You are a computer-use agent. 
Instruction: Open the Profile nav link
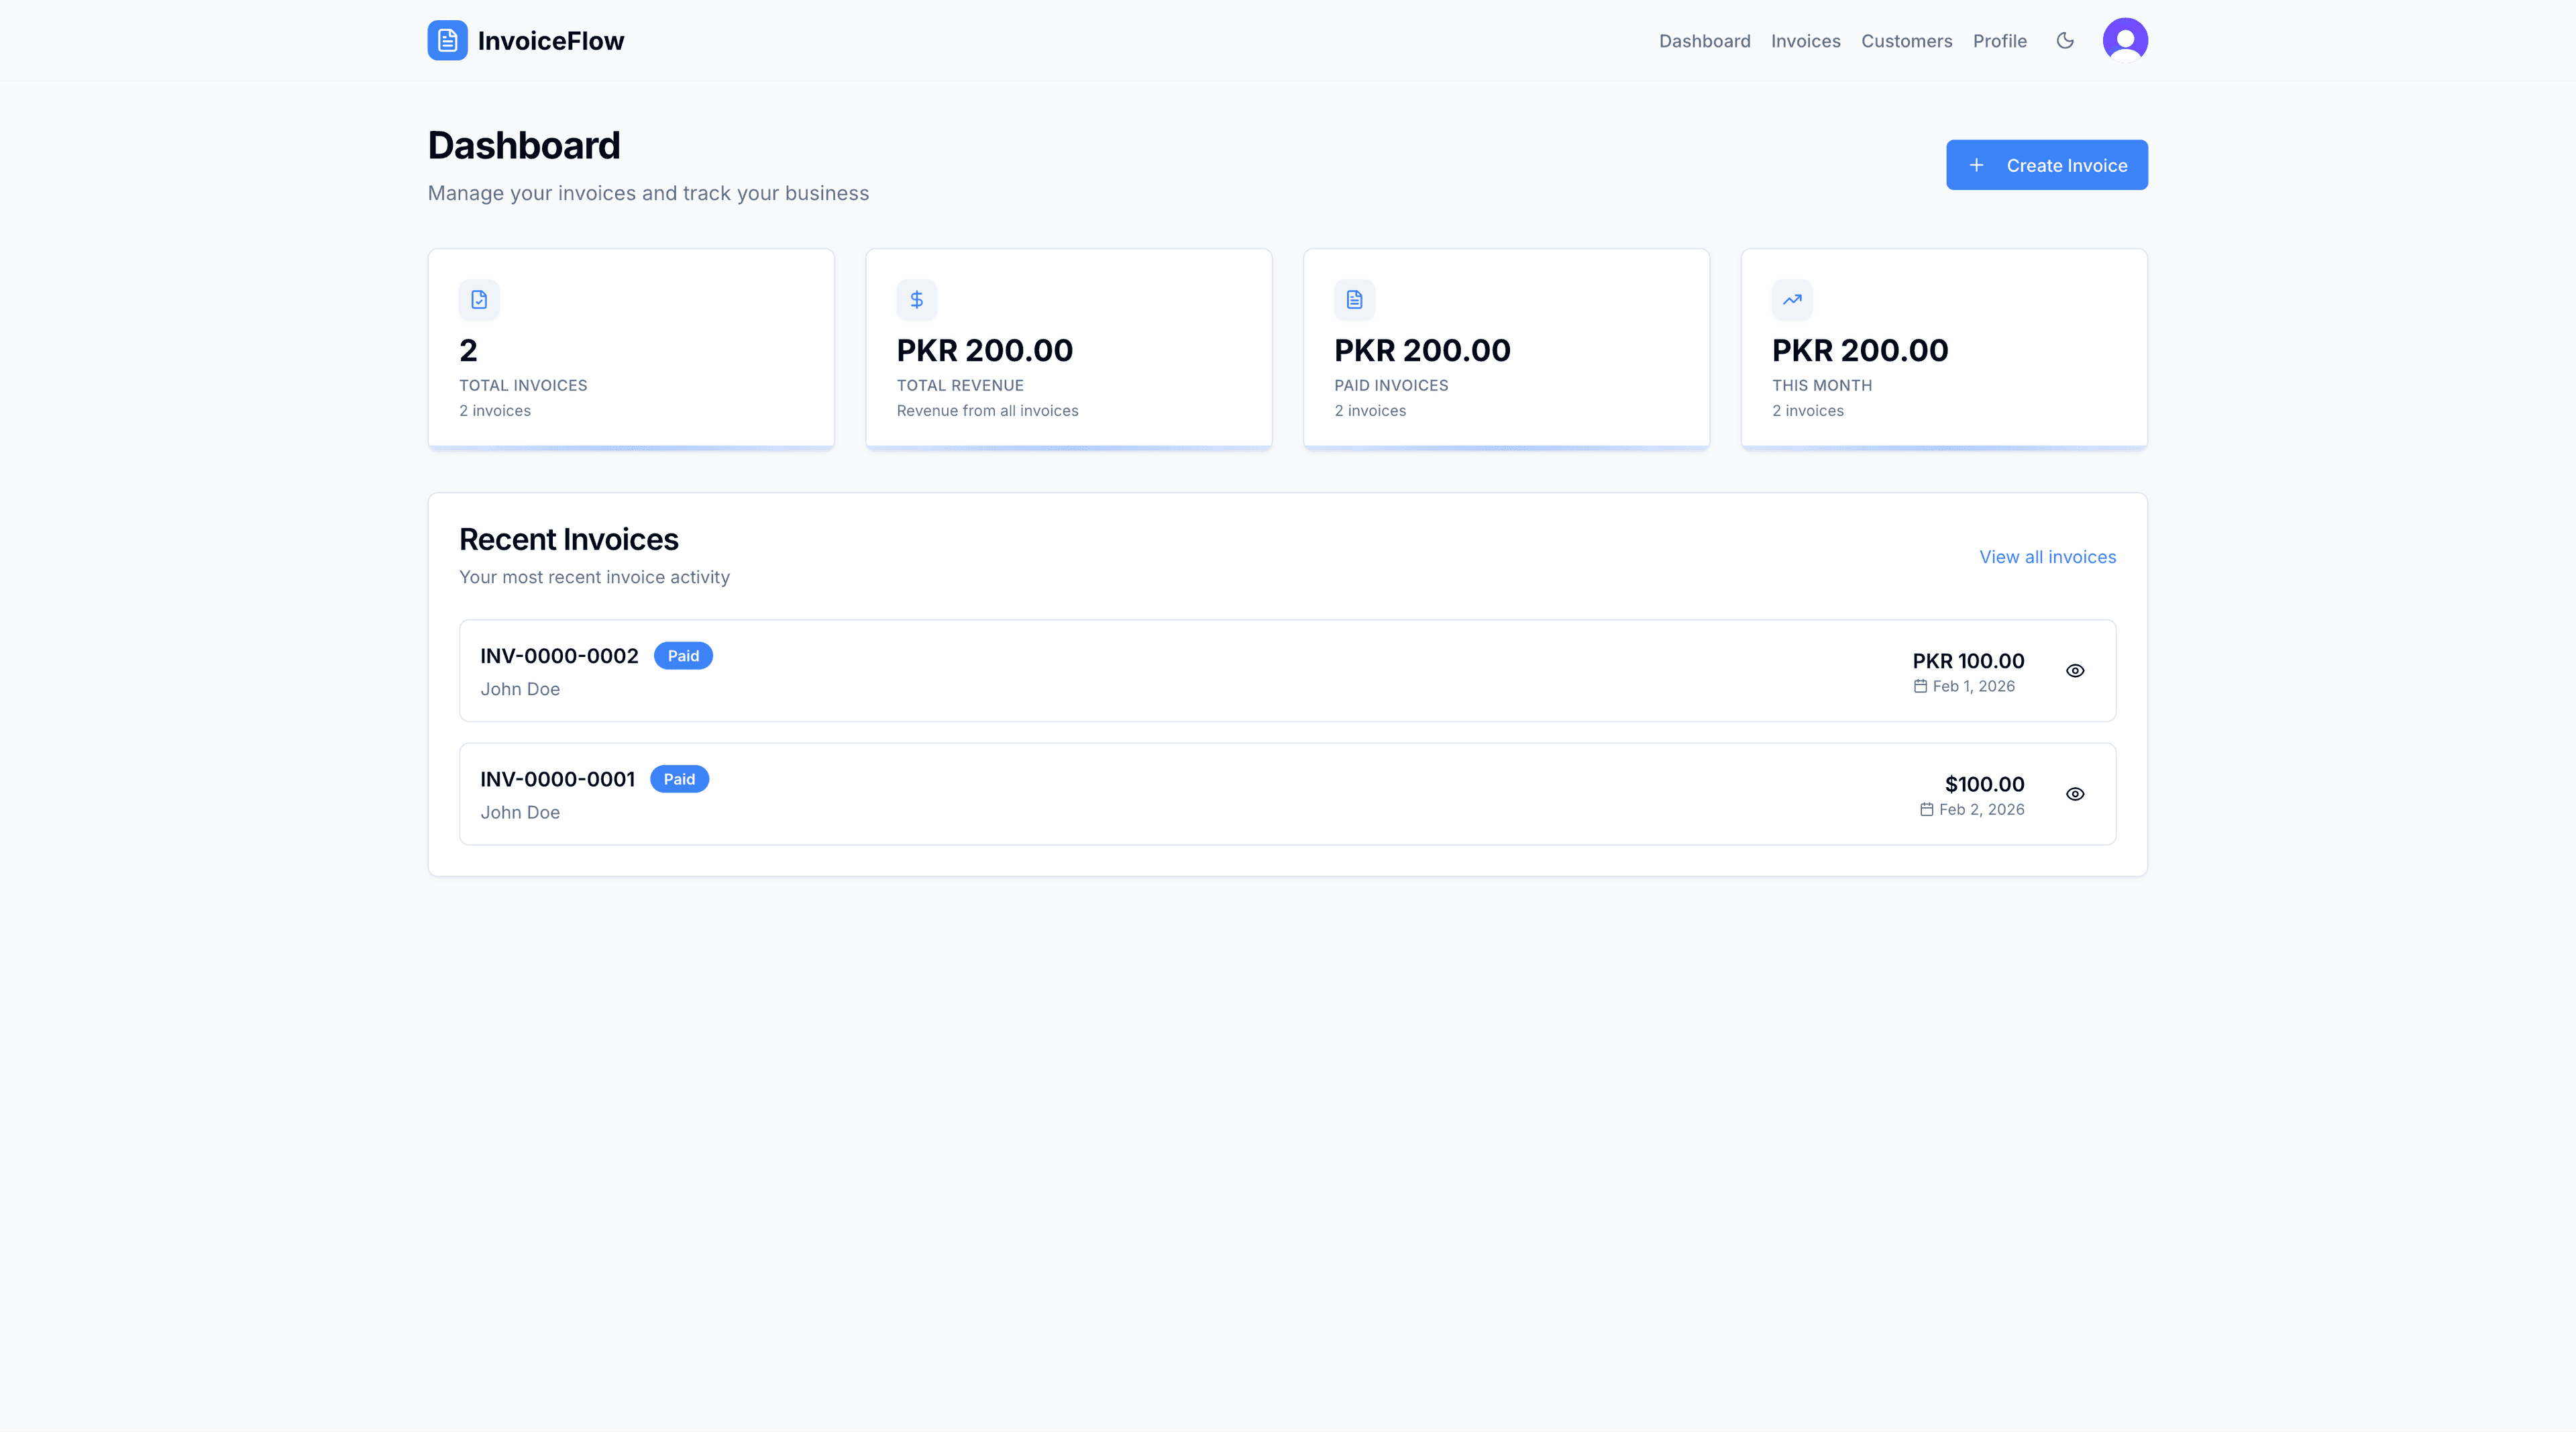[x=1999, y=41]
